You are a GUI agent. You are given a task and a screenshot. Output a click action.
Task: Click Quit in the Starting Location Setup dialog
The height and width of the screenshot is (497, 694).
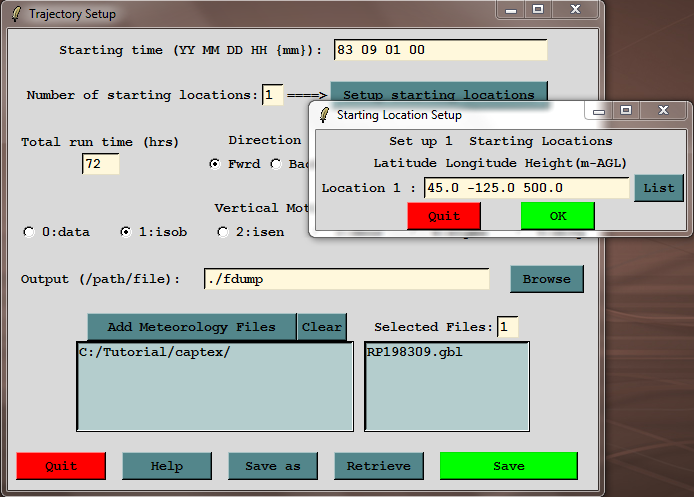(x=444, y=216)
